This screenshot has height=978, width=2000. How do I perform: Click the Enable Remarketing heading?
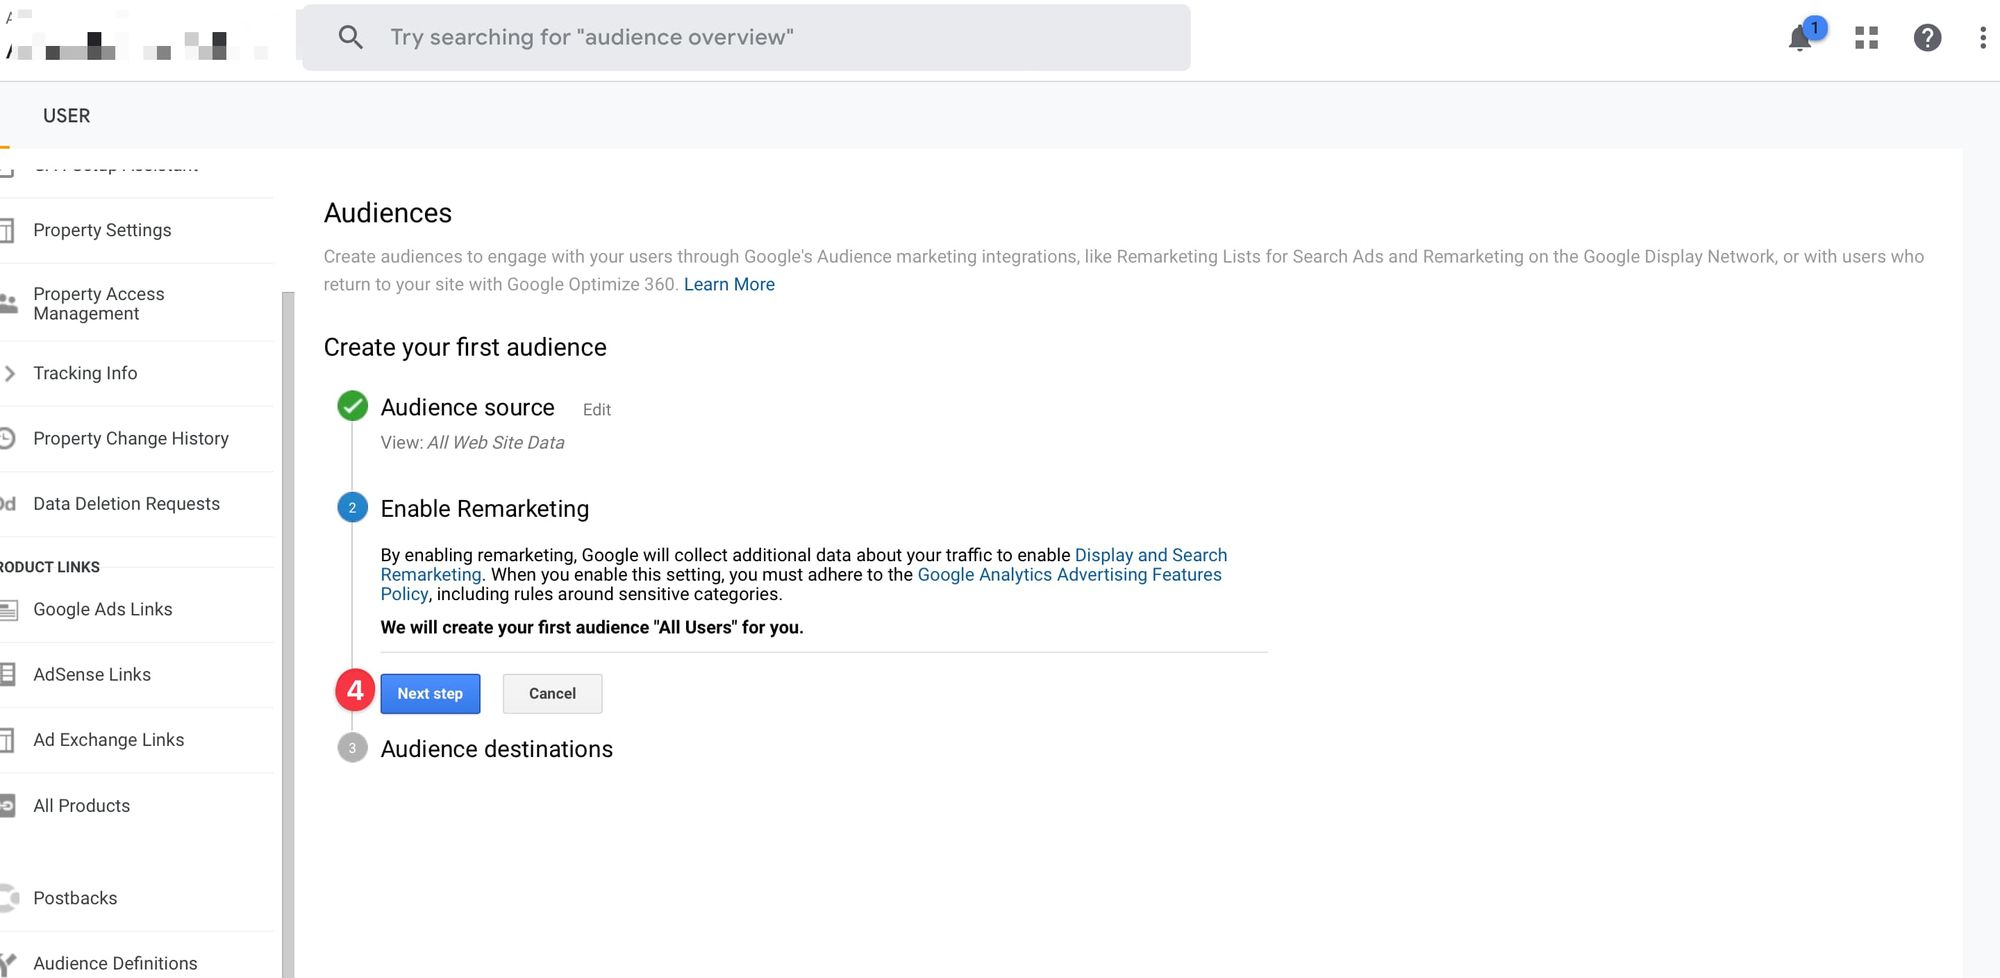[x=484, y=509]
